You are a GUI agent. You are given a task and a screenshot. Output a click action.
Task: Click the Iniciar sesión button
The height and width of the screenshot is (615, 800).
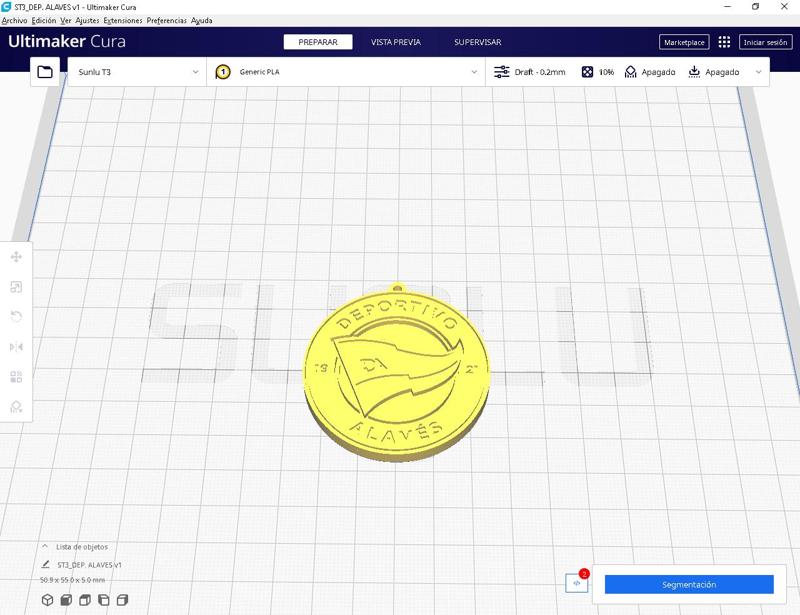click(765, 42)
